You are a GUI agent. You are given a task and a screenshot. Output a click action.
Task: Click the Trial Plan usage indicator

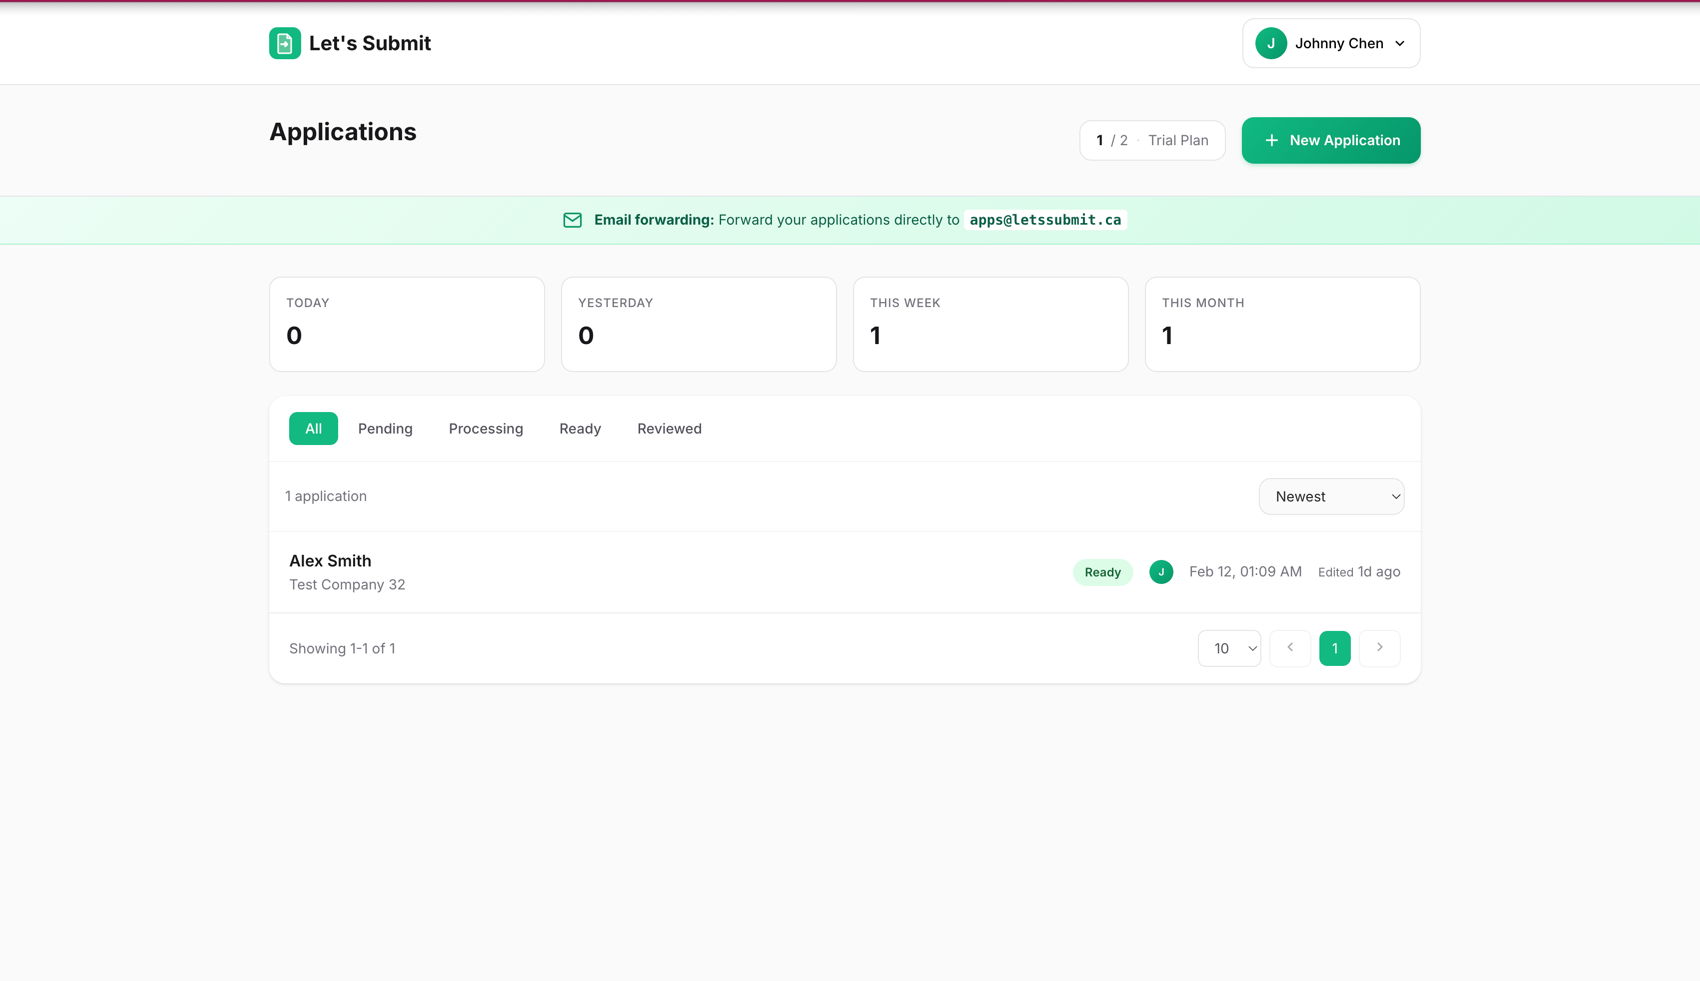(x=1152, y=140)
